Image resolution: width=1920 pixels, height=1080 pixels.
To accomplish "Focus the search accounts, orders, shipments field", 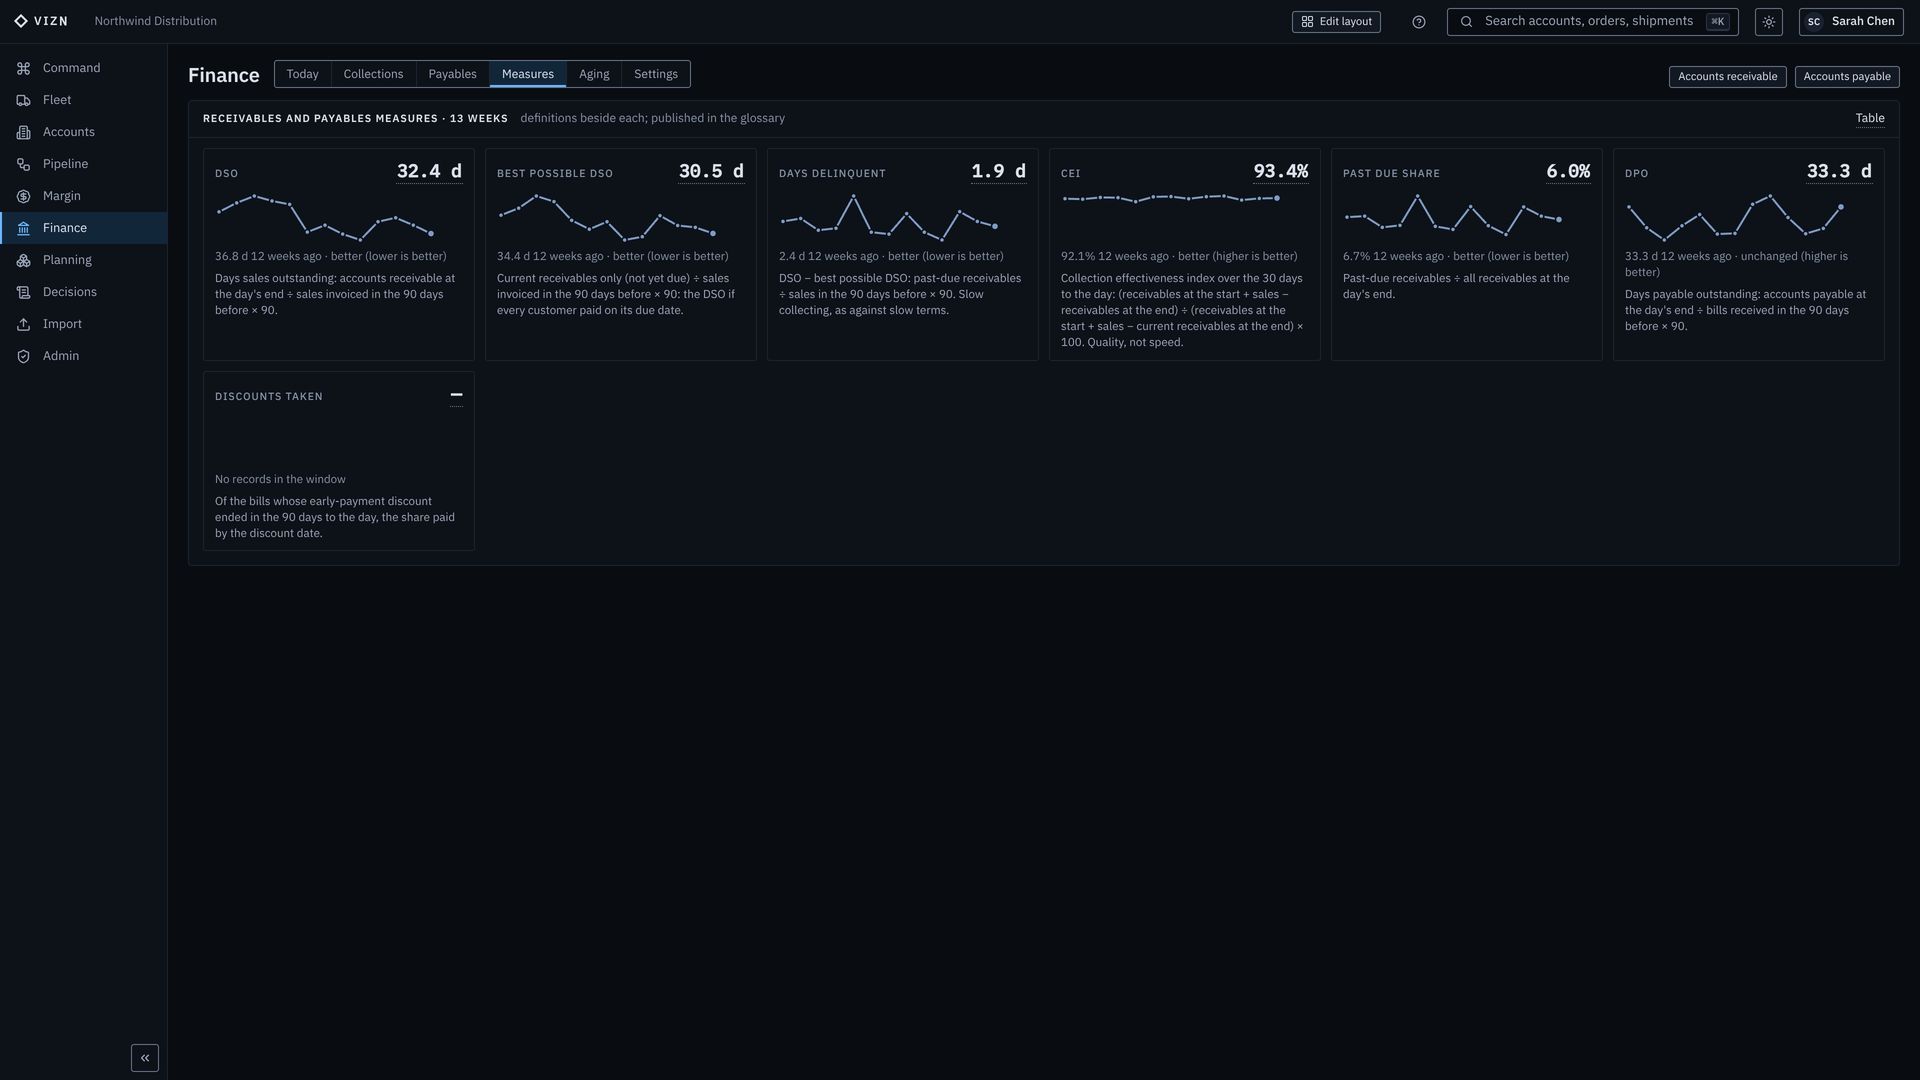I will (x=1592, y=22).
